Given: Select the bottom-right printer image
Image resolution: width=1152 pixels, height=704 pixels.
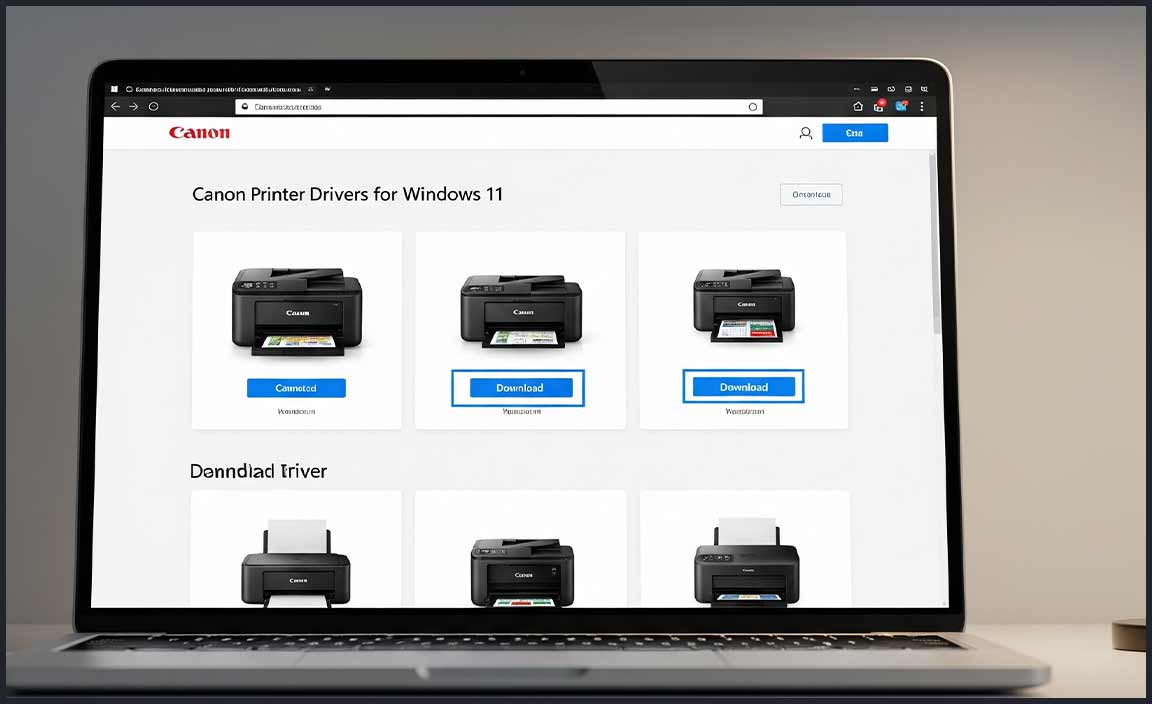Looking at the screenshot, I should [746, 561].
